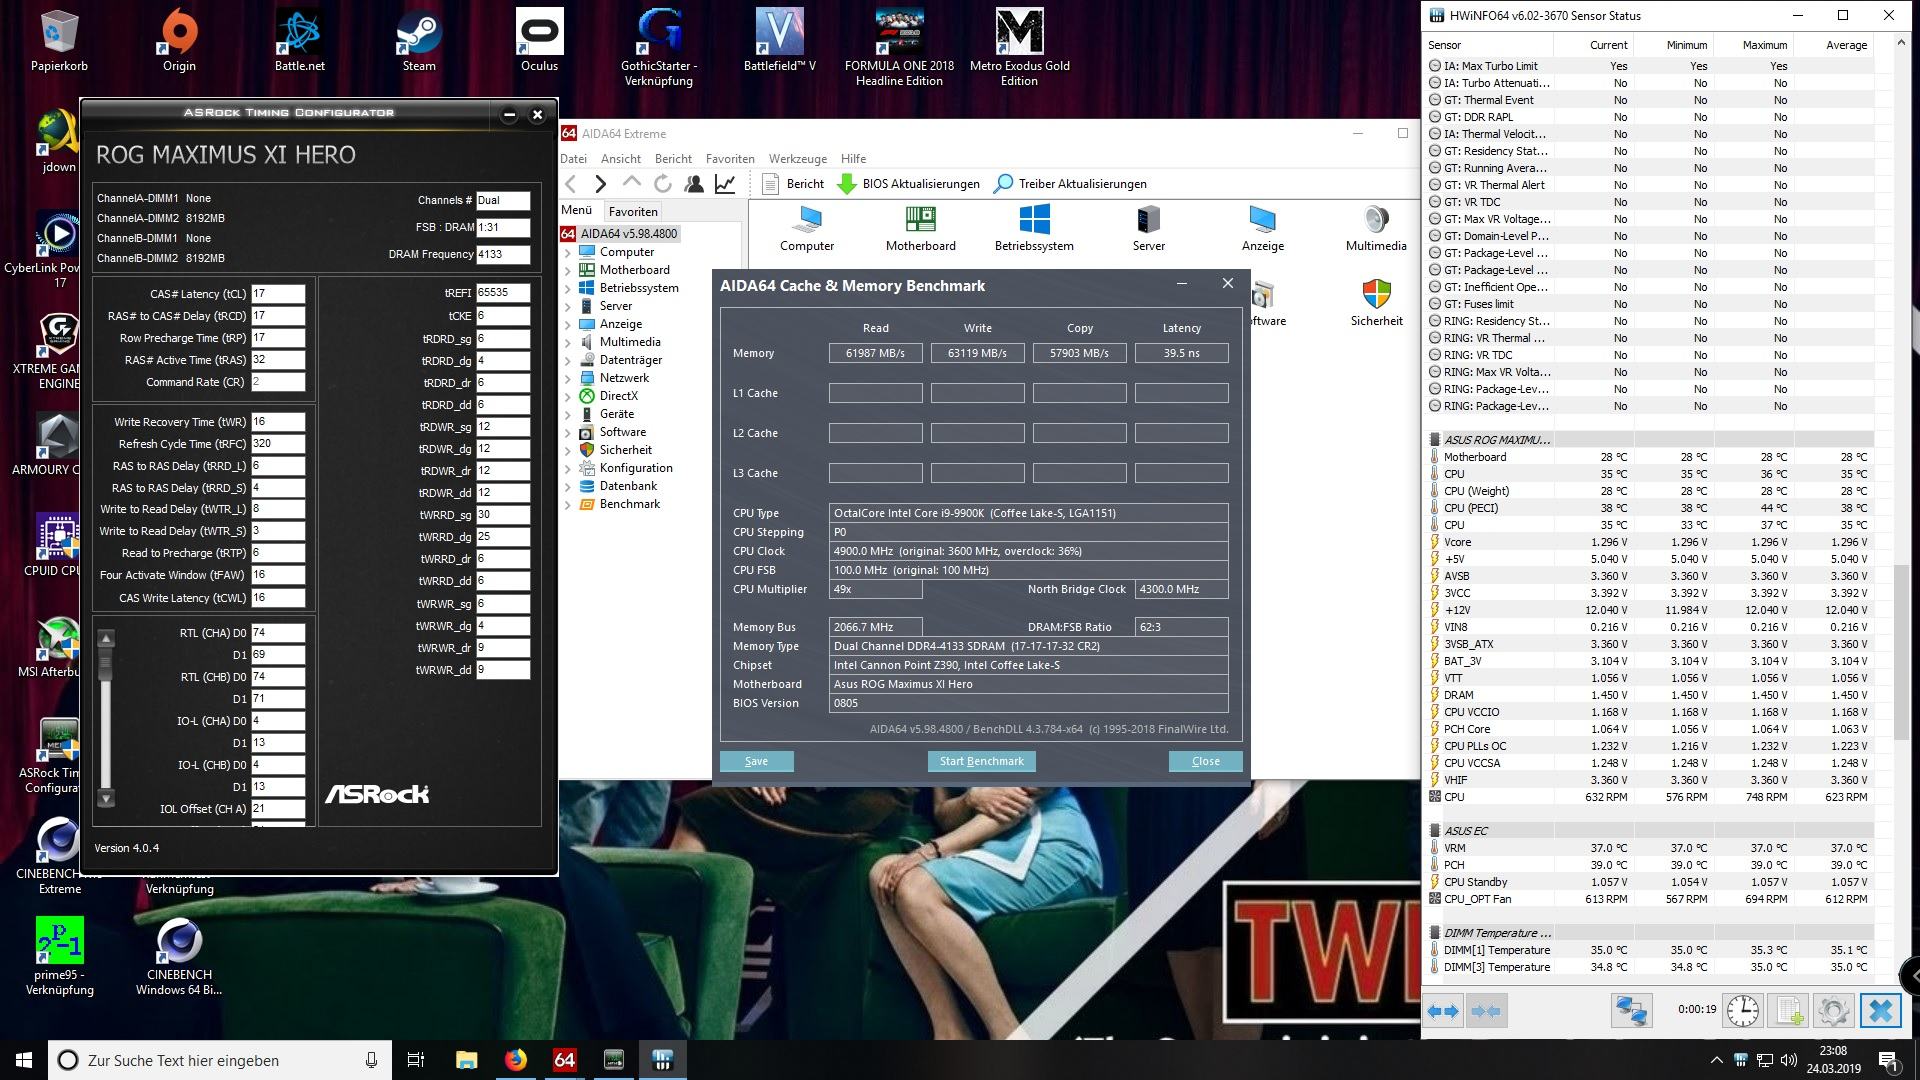Click Start Benchmark button
The width and height of the screenshot is (1920, 1080).
point(981,761)
